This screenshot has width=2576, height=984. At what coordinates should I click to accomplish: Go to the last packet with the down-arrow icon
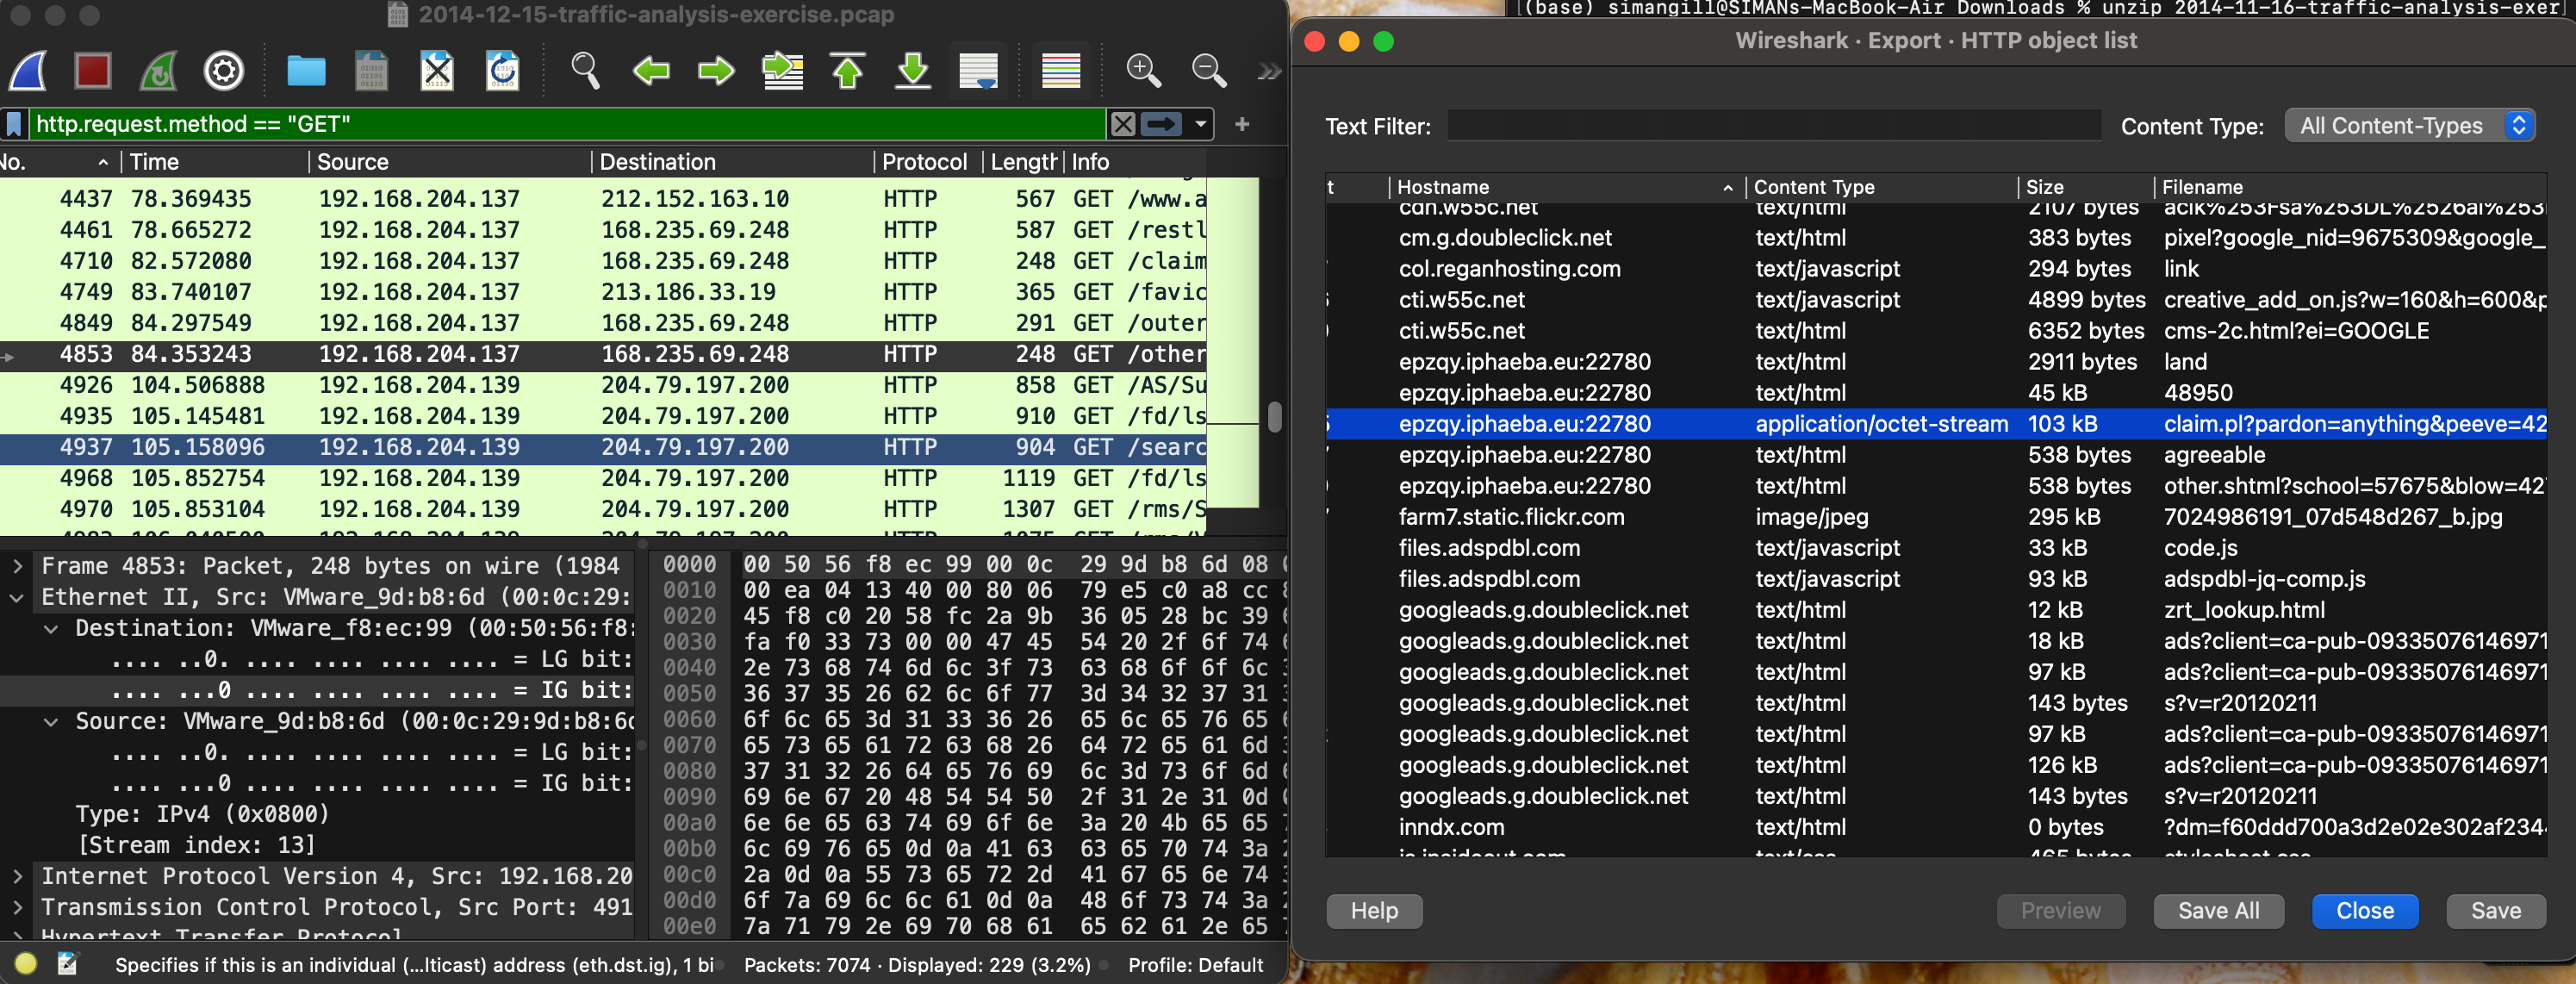912,70
